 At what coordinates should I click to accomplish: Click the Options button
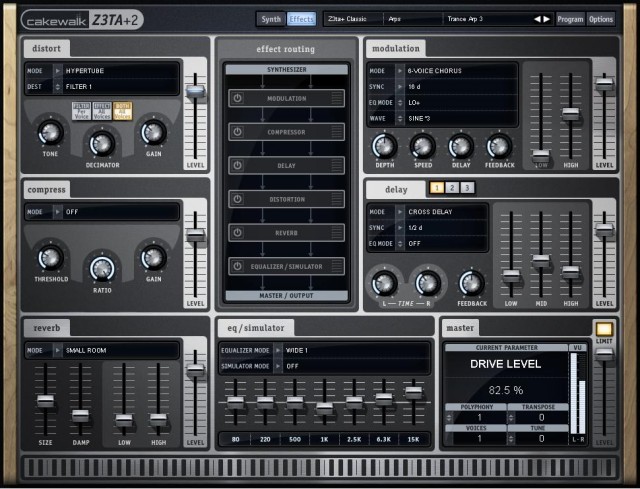601,19
